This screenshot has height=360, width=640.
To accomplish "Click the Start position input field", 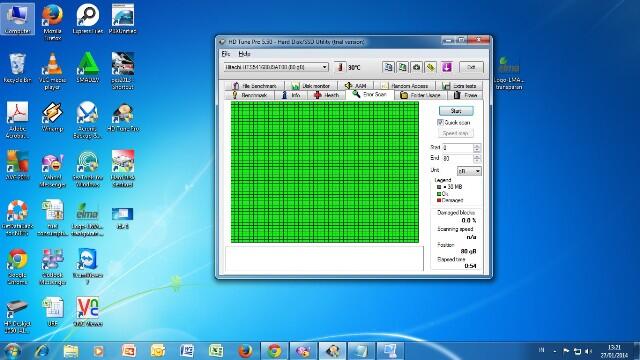I will point(458,147).
